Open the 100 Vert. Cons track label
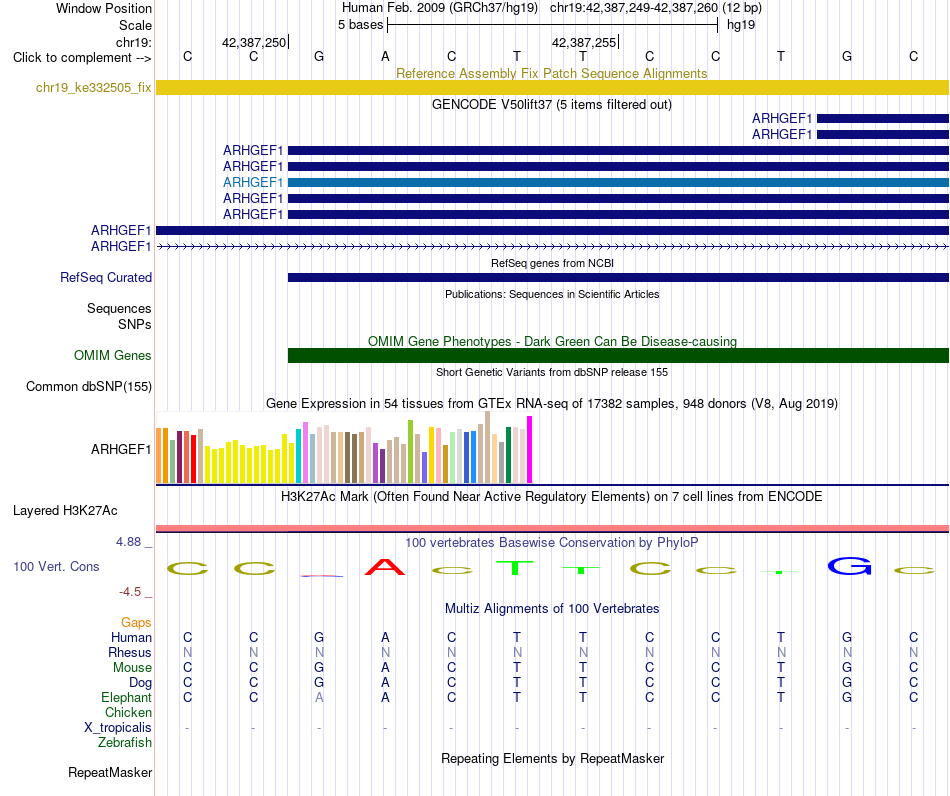Viewport: 950px width, 796px height. pyautogui.click(x=56, y=566)
